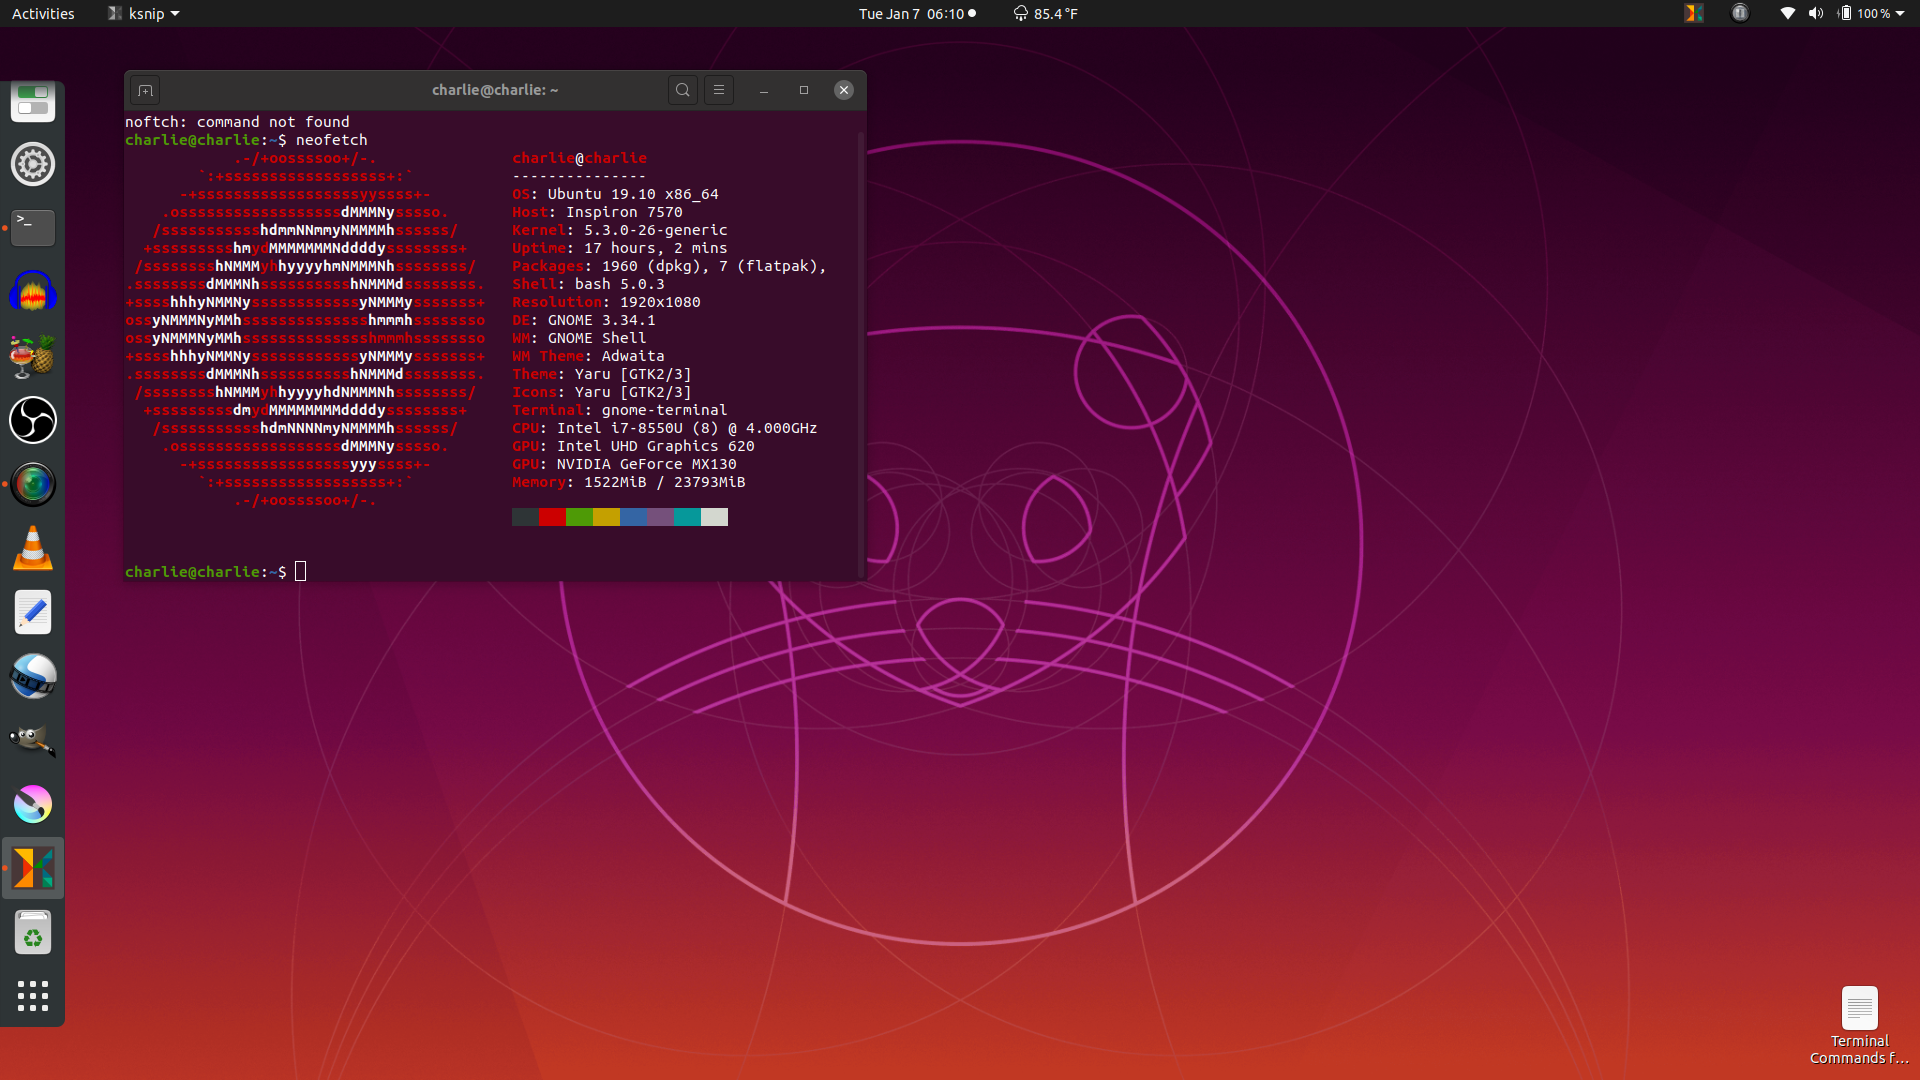This screenshot has height=1080, width=1920.
Task: Click the 'neofetch' command text
Action: (x=331, y=140)
